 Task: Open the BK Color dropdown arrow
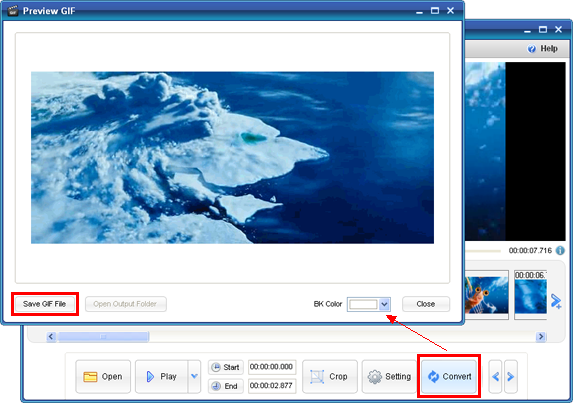point(384,304)
